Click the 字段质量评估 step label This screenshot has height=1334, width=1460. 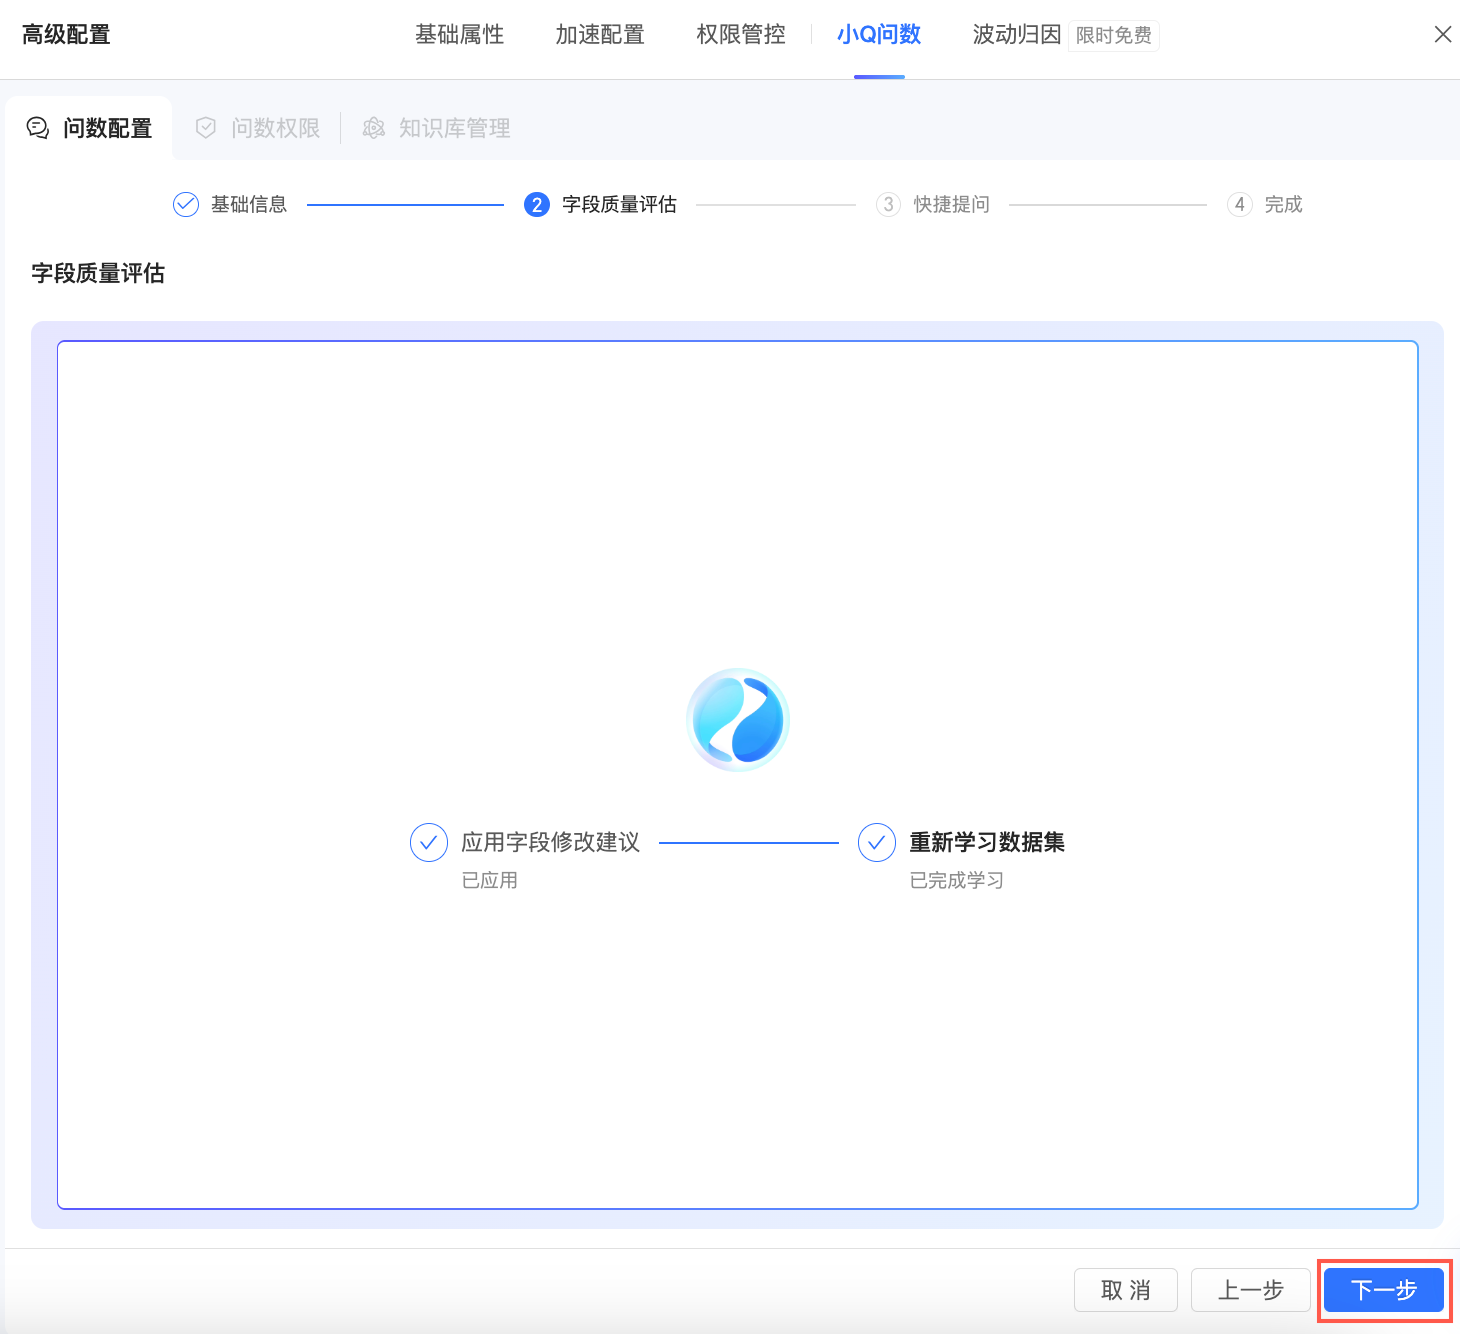[620, 205]
